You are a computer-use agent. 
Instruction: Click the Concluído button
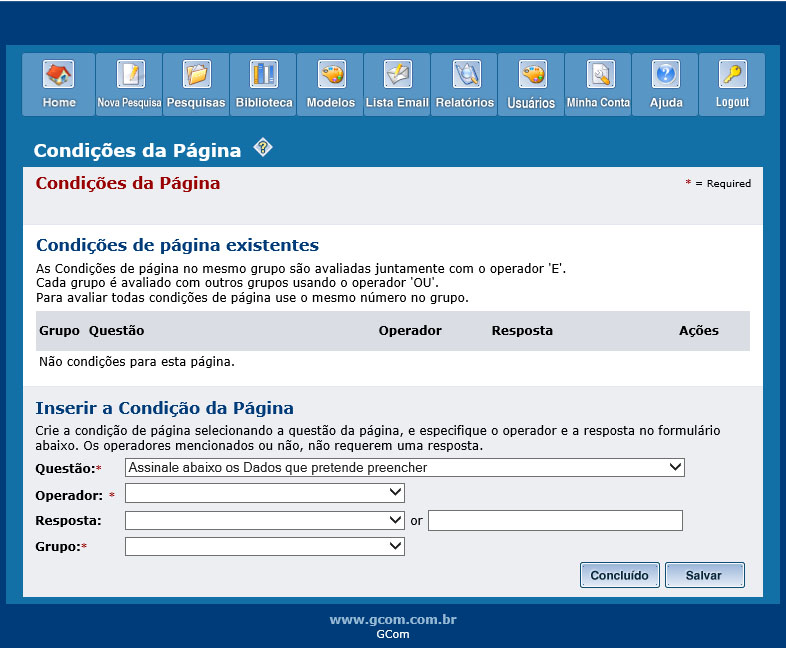[x=619, y=575]
